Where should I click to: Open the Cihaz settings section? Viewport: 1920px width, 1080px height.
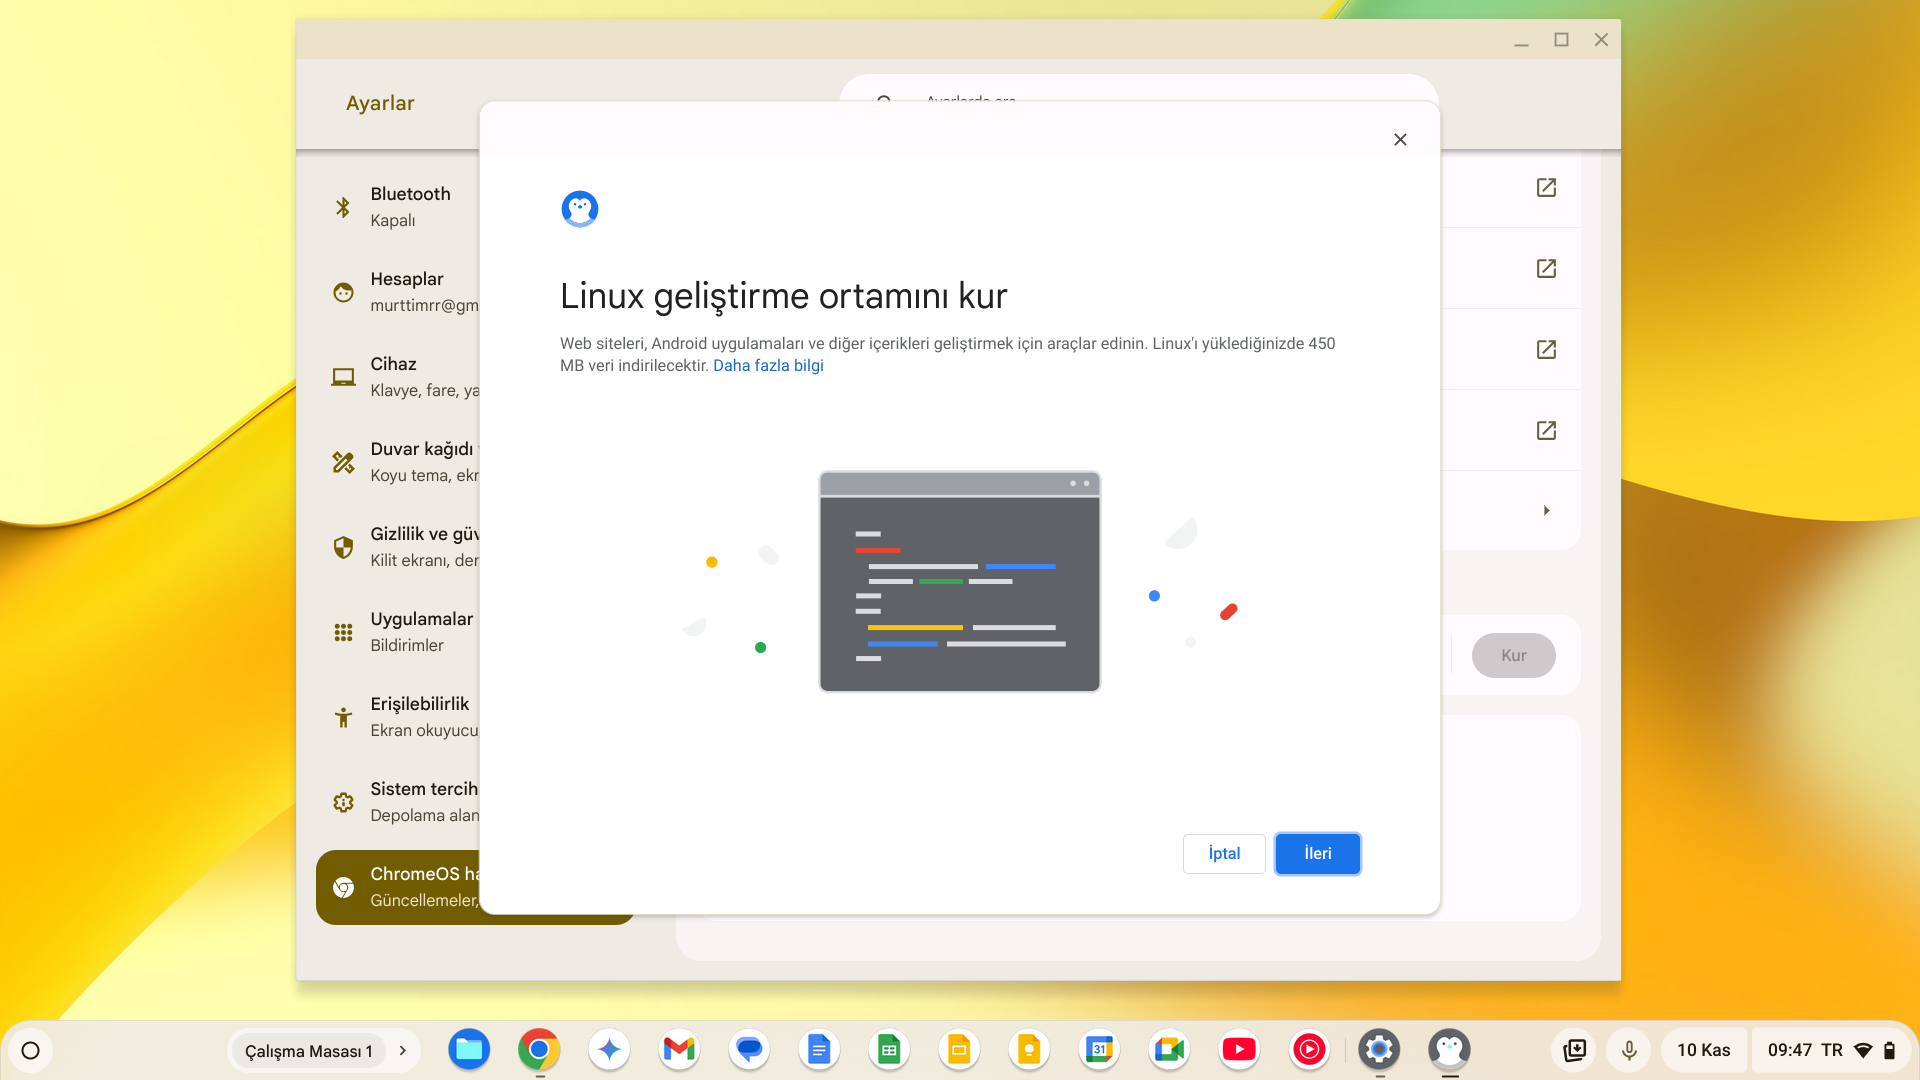pos(400,377)
